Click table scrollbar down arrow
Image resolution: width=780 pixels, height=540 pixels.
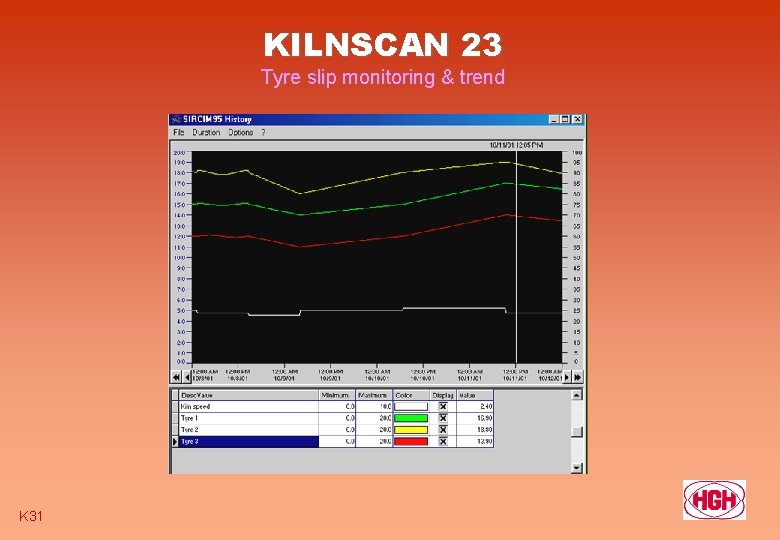[577, 467]
